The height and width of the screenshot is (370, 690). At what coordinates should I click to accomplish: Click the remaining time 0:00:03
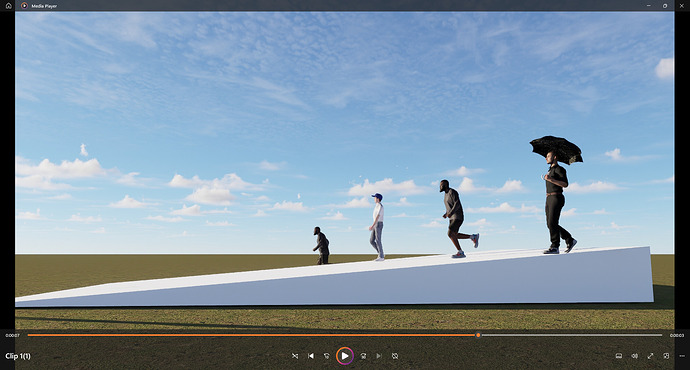pos(677,335)
